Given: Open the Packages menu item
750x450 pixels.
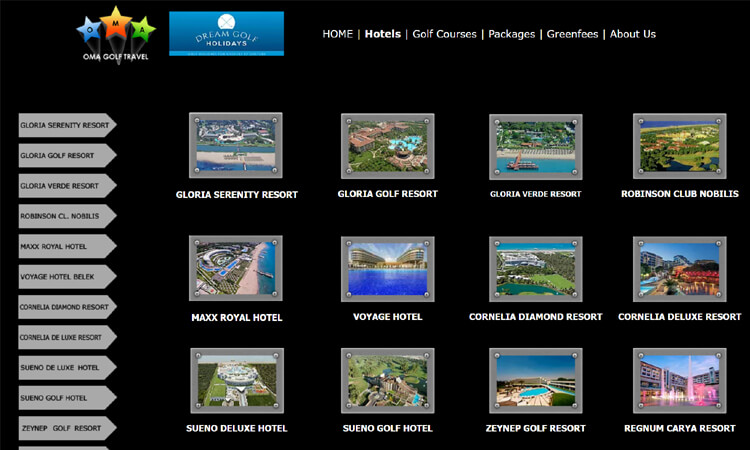Looking at the screenshot, I should (x=511, y=34).
